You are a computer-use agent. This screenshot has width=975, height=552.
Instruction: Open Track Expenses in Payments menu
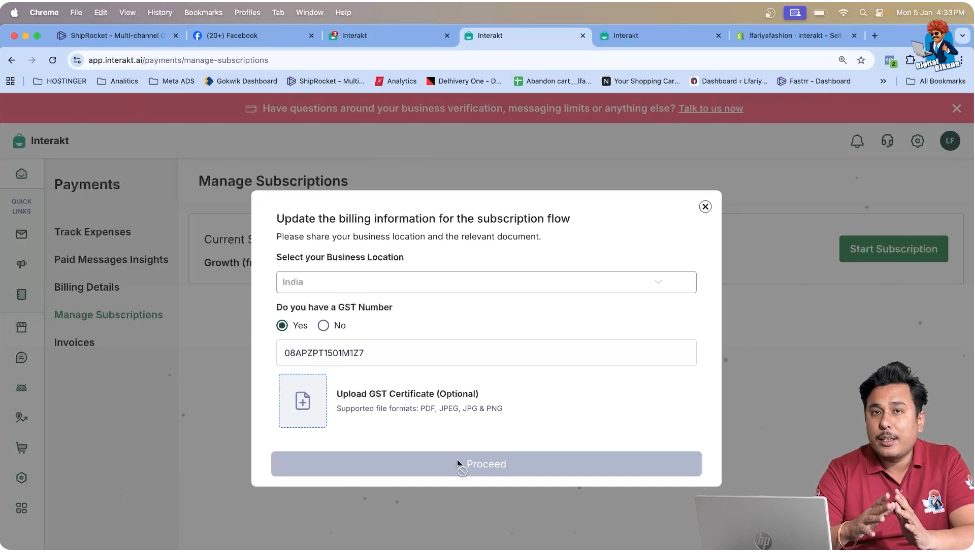click(x=93, y=232)
